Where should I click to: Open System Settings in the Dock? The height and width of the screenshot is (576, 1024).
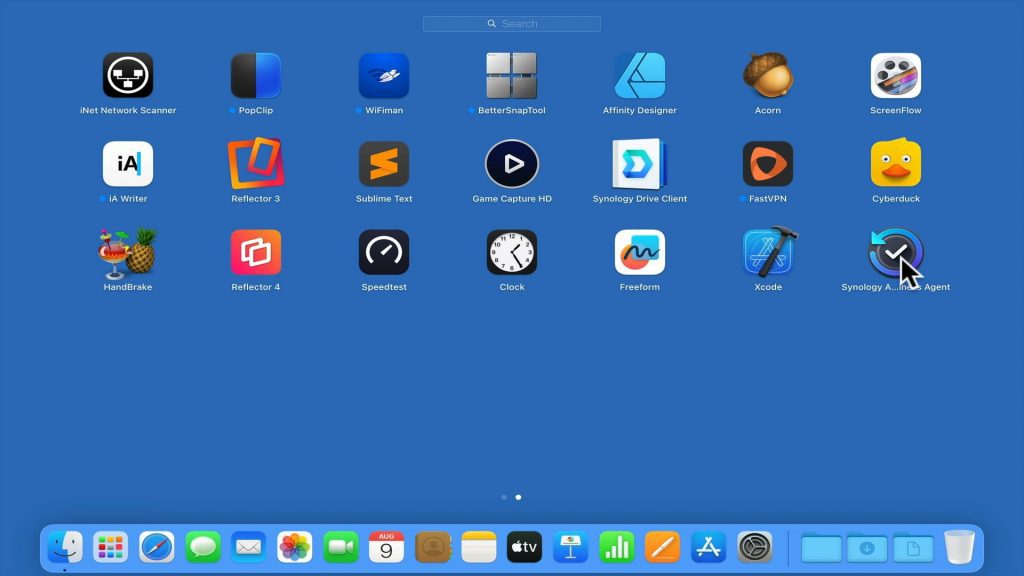point(755,547)
